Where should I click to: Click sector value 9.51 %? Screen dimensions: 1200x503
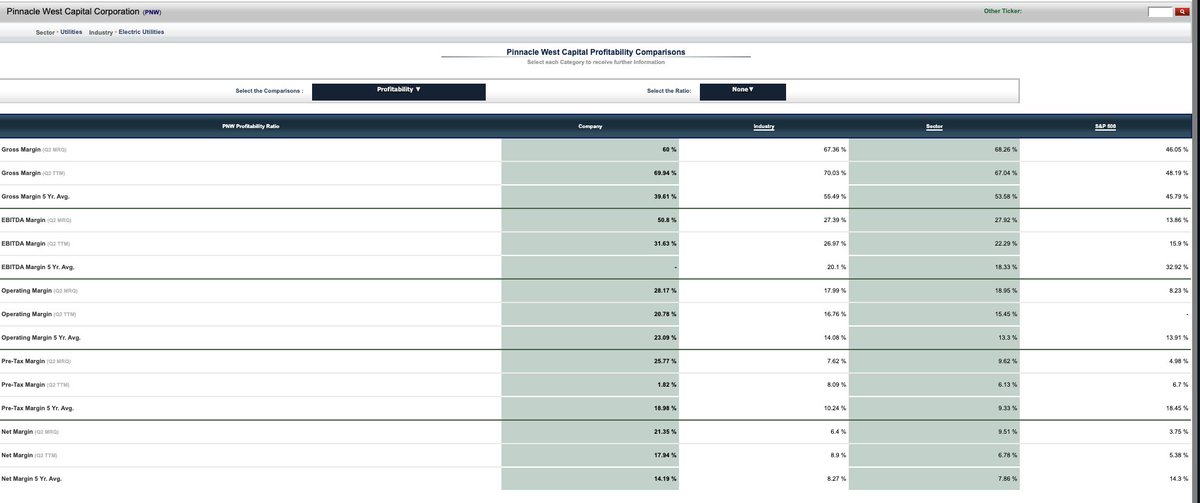point(1007,432)
